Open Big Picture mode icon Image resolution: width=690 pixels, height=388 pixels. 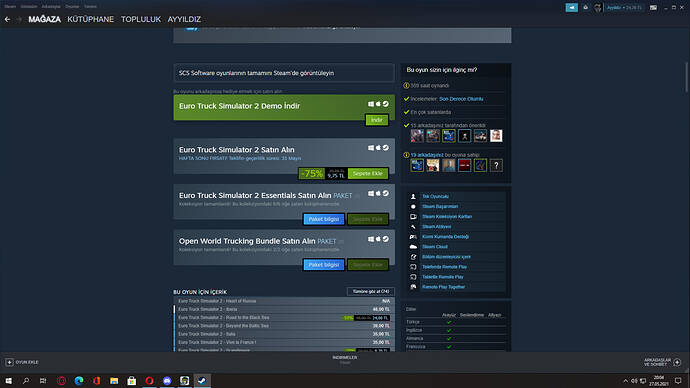pos(653,7)
